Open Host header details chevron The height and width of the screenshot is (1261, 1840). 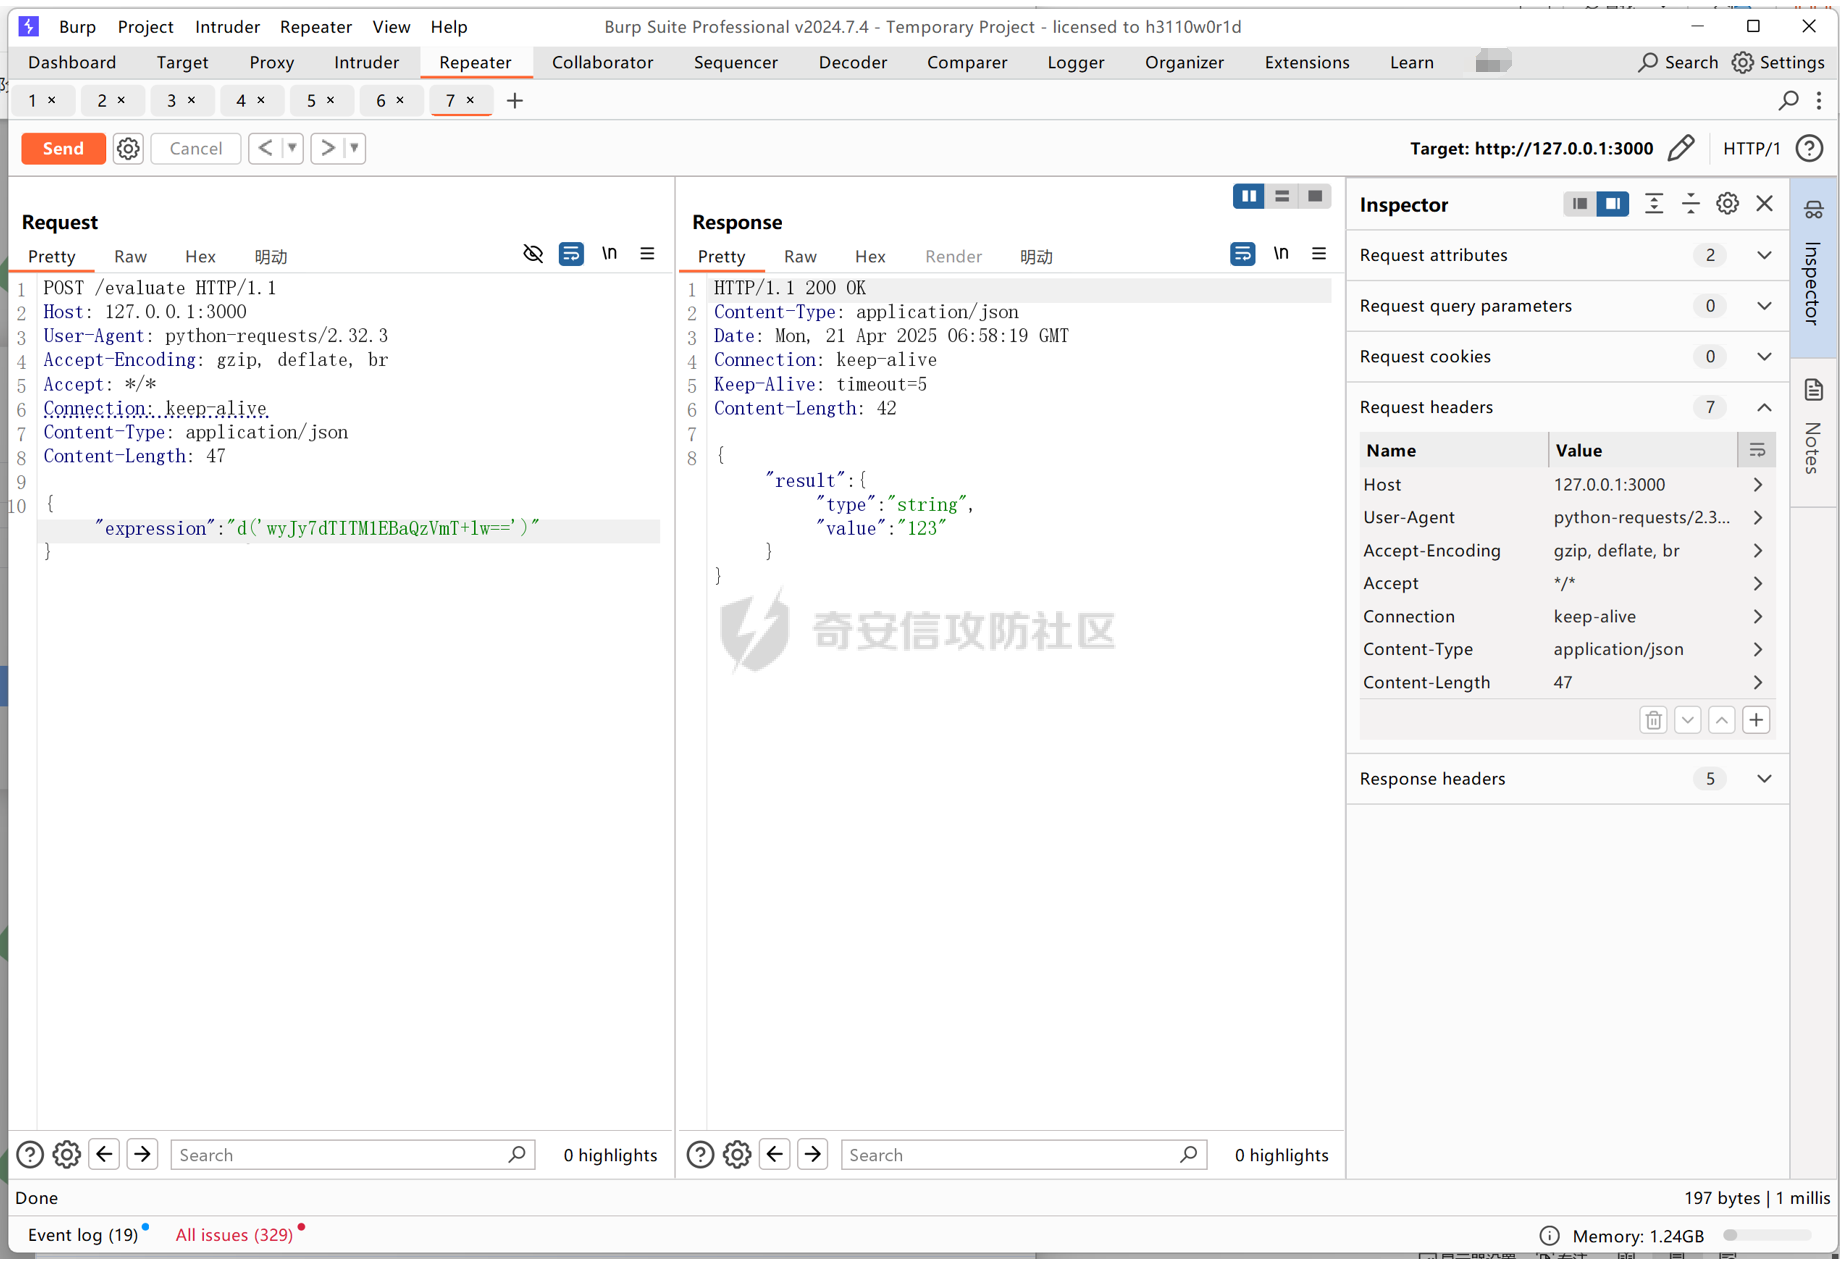(x=1758, y=485)
